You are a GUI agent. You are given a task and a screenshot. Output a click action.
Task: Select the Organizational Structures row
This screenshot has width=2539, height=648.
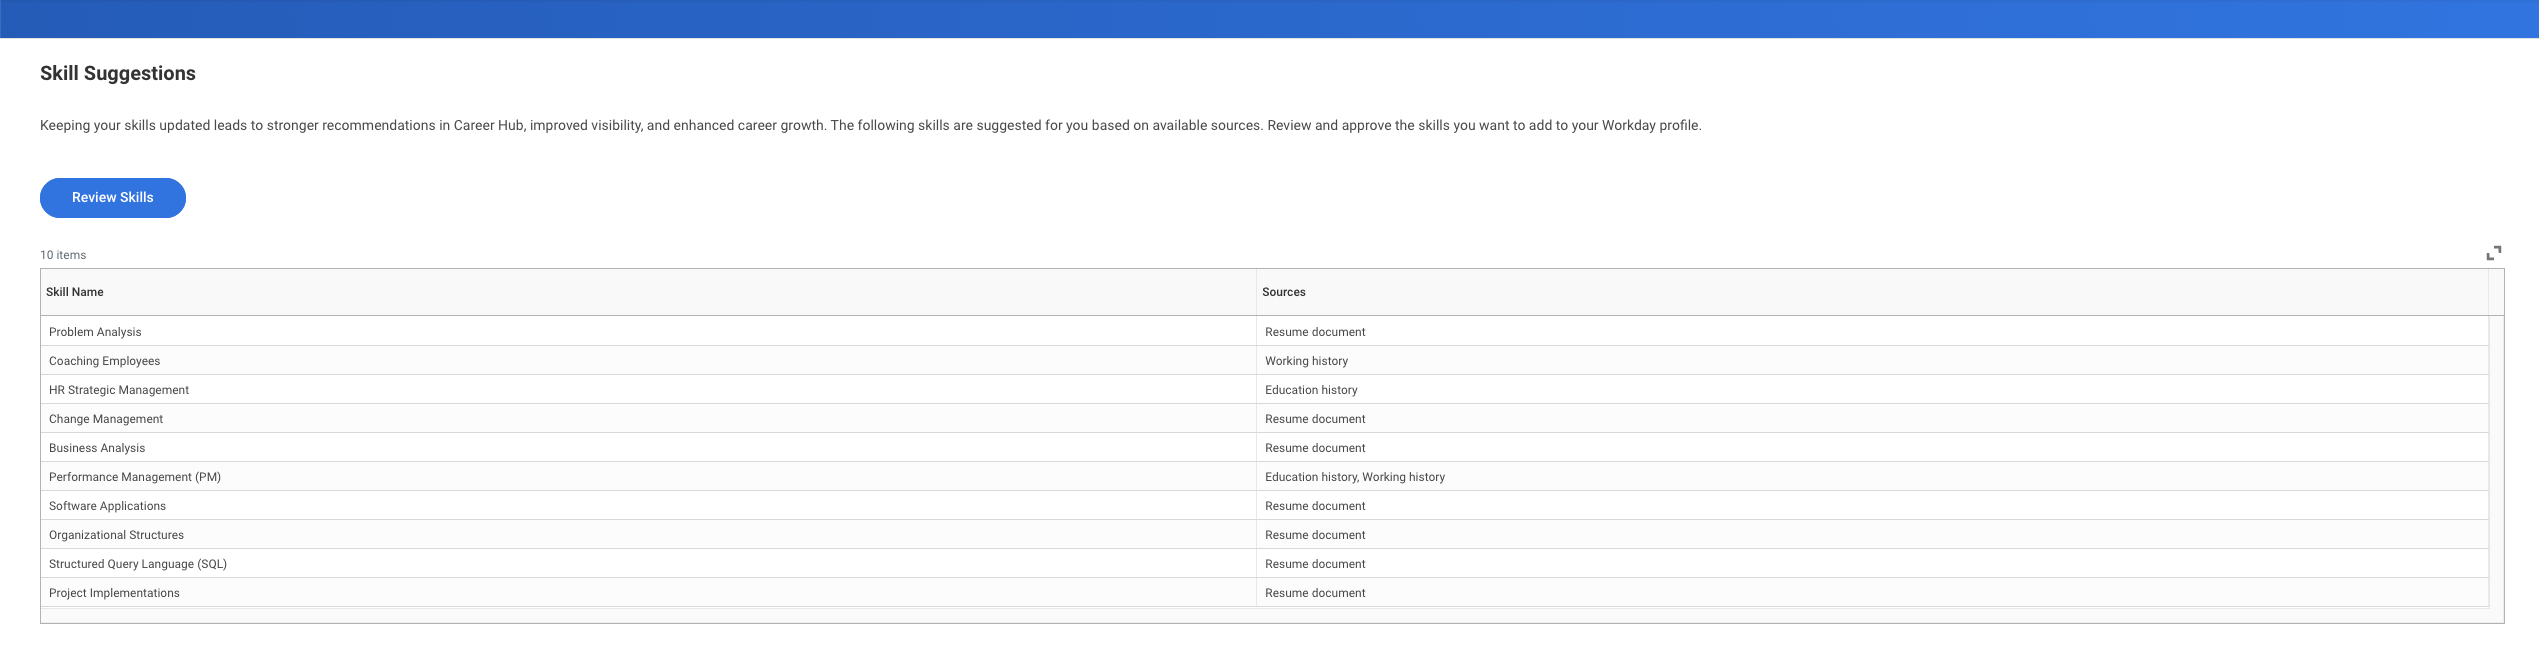click(116, 535)
